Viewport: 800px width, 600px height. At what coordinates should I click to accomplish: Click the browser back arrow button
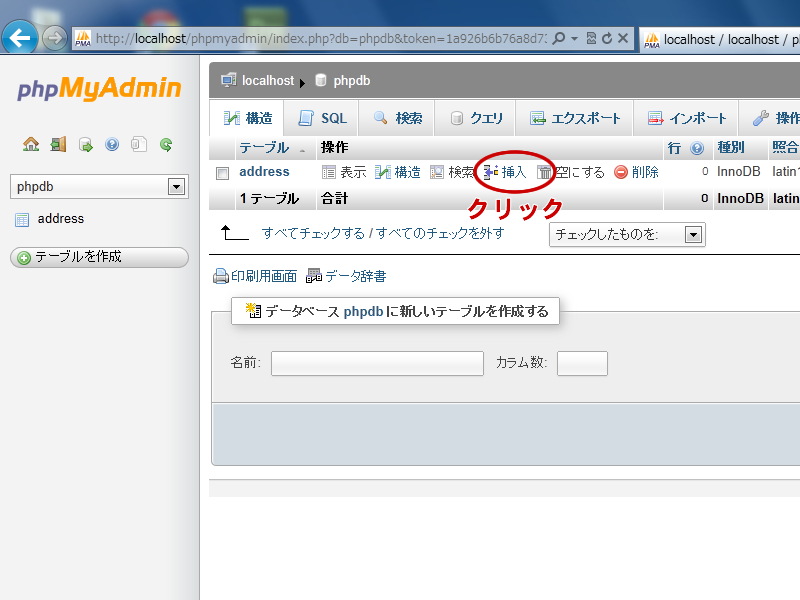tap(20, 38)
